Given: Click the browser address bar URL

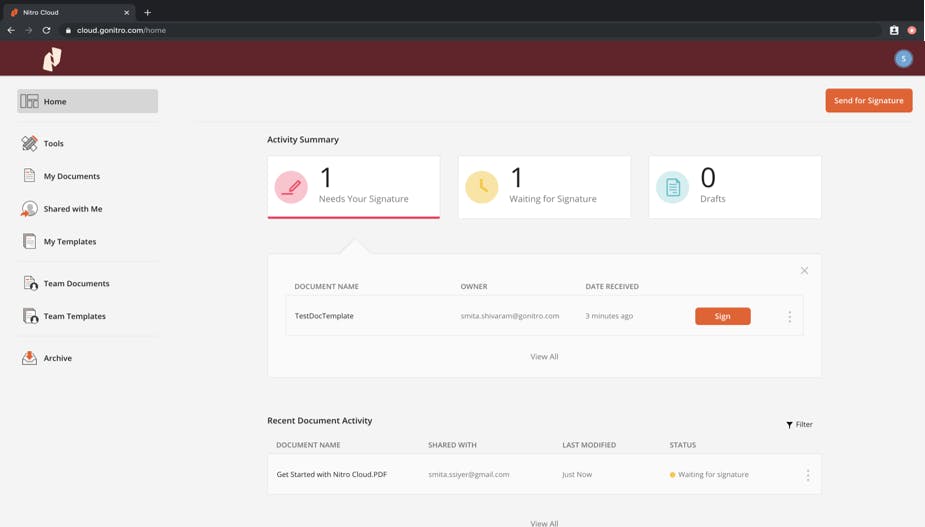Looking at the screenshot, I should (121, 30).
